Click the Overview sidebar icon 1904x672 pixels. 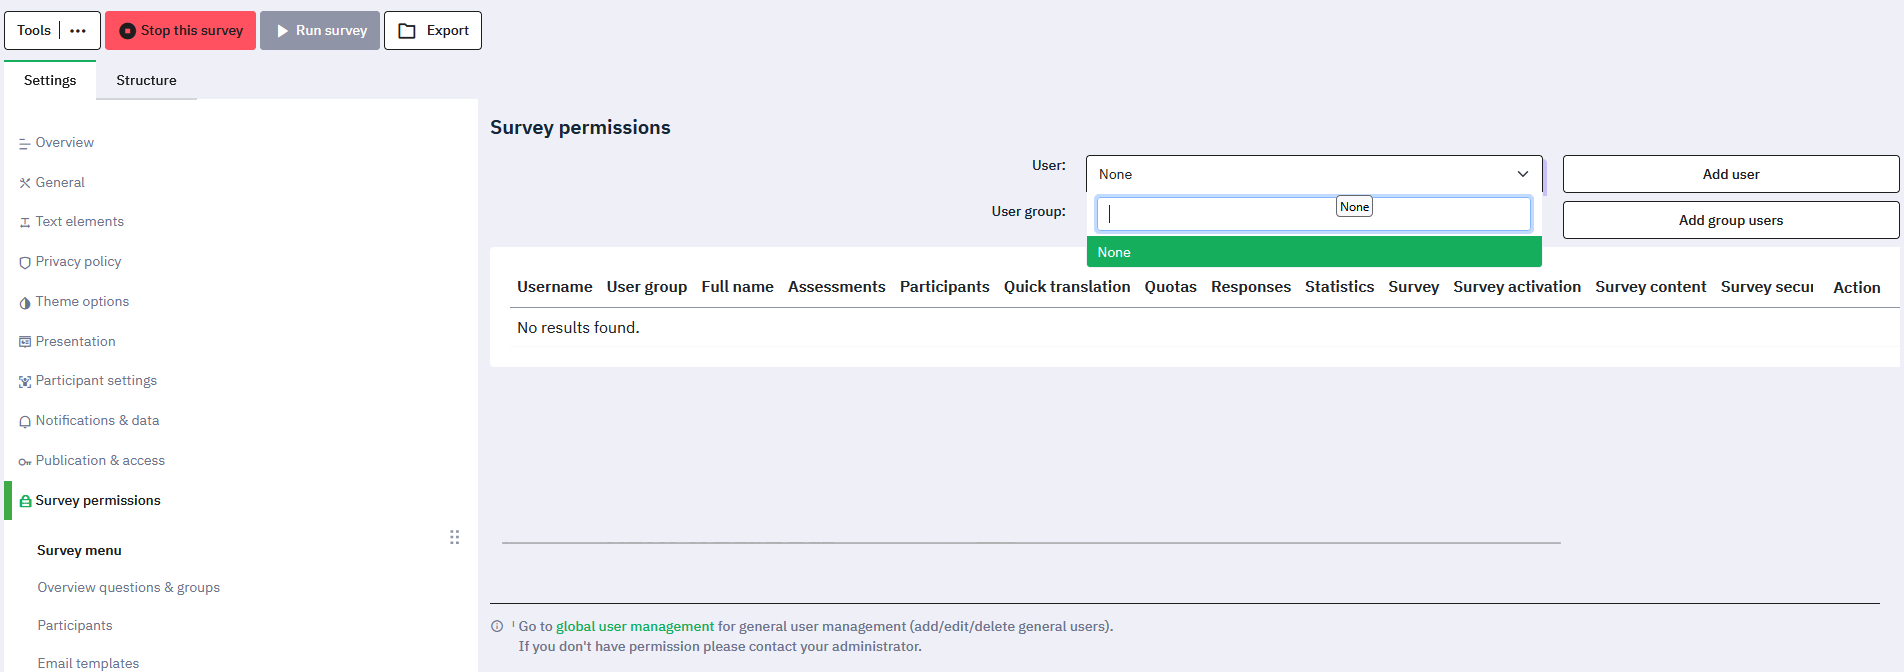coord(24,144)
